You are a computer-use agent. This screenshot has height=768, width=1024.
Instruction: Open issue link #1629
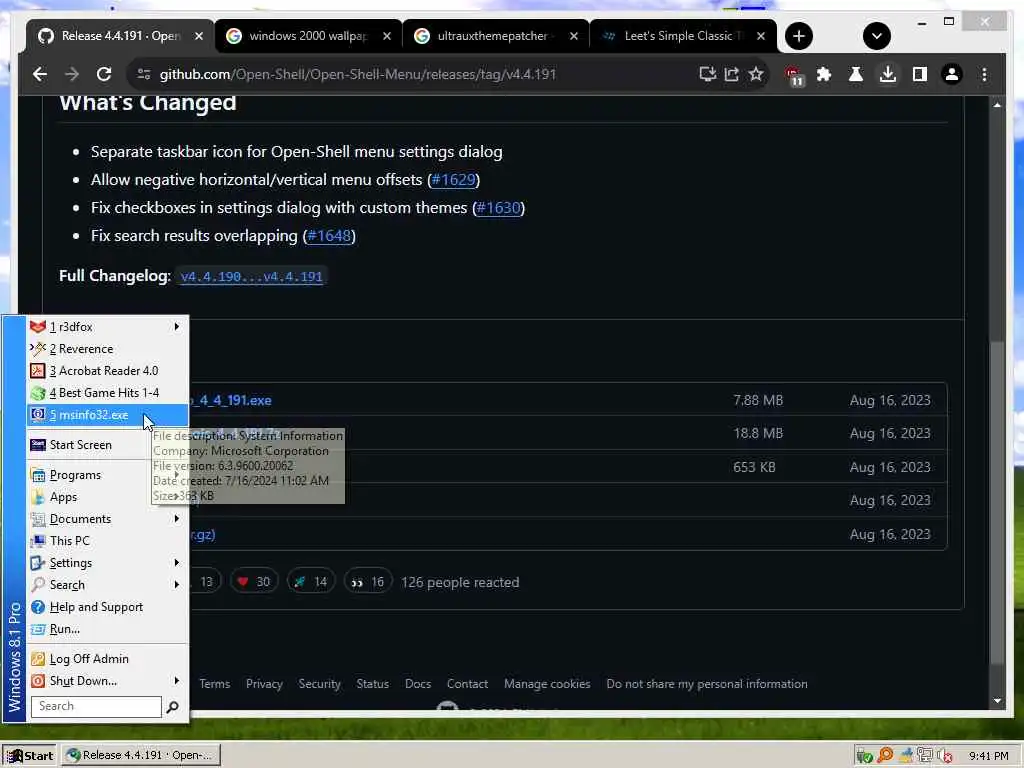[453, 180]
